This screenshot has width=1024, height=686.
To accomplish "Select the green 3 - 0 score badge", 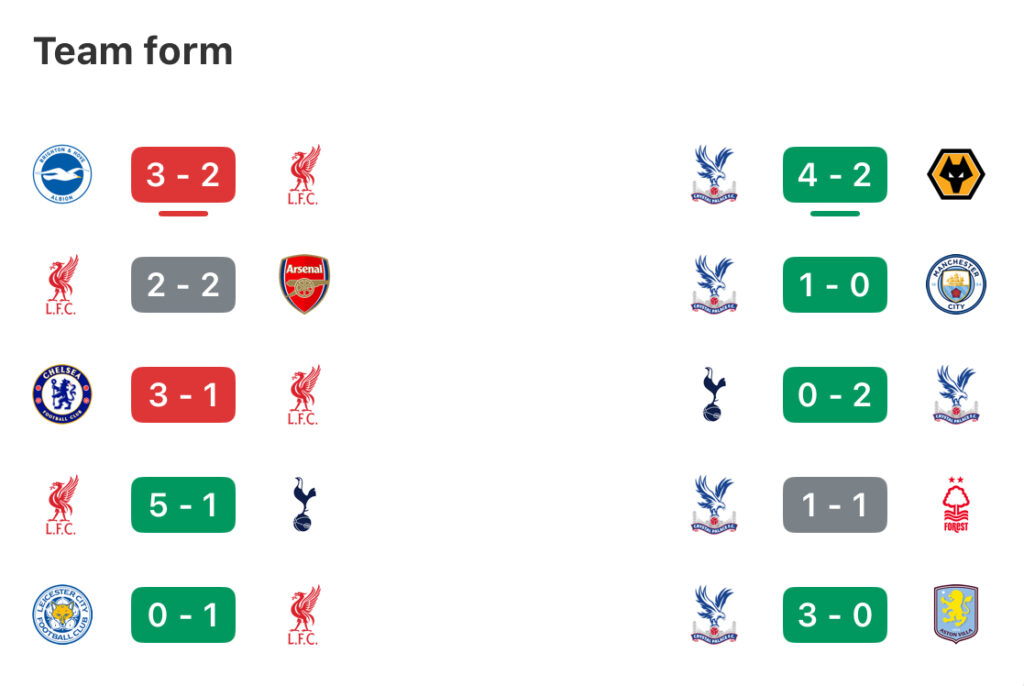I will pos(835,615).
